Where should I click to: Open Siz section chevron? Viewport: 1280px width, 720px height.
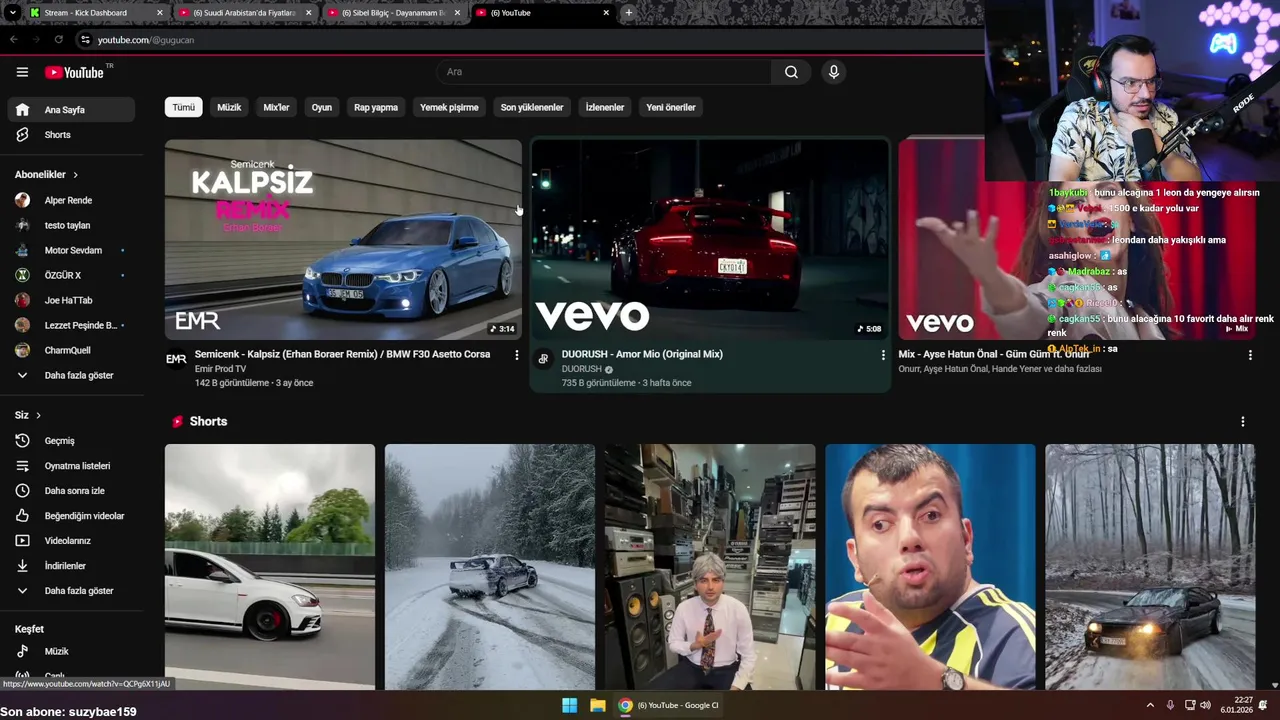tap(38, 415)
